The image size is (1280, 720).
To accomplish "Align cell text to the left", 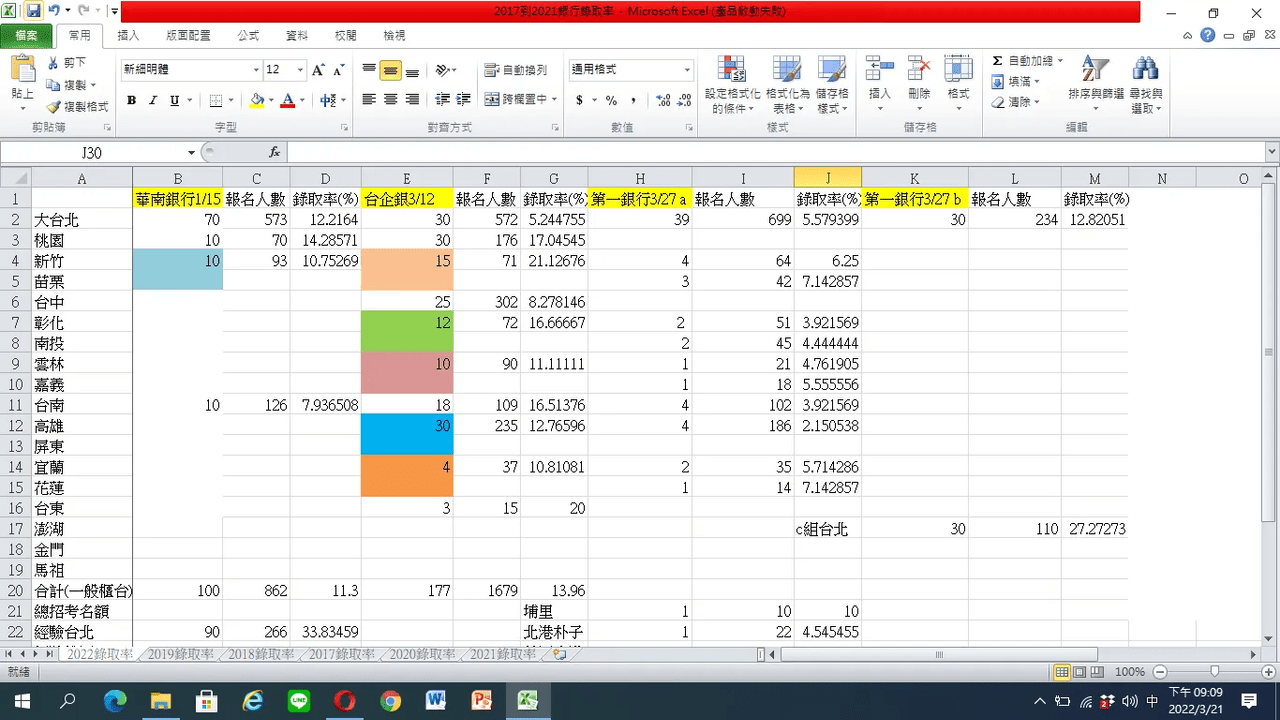I will coord(369,100).
